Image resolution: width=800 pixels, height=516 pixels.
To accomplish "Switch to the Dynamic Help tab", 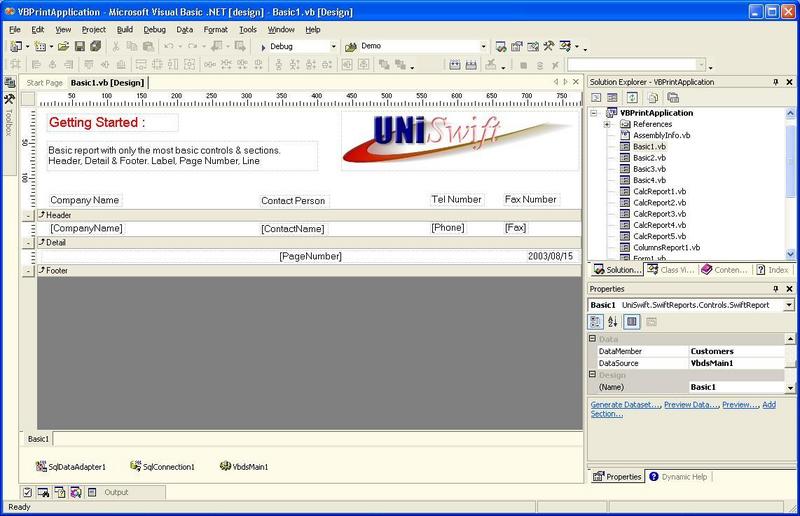I will (679, 477).
